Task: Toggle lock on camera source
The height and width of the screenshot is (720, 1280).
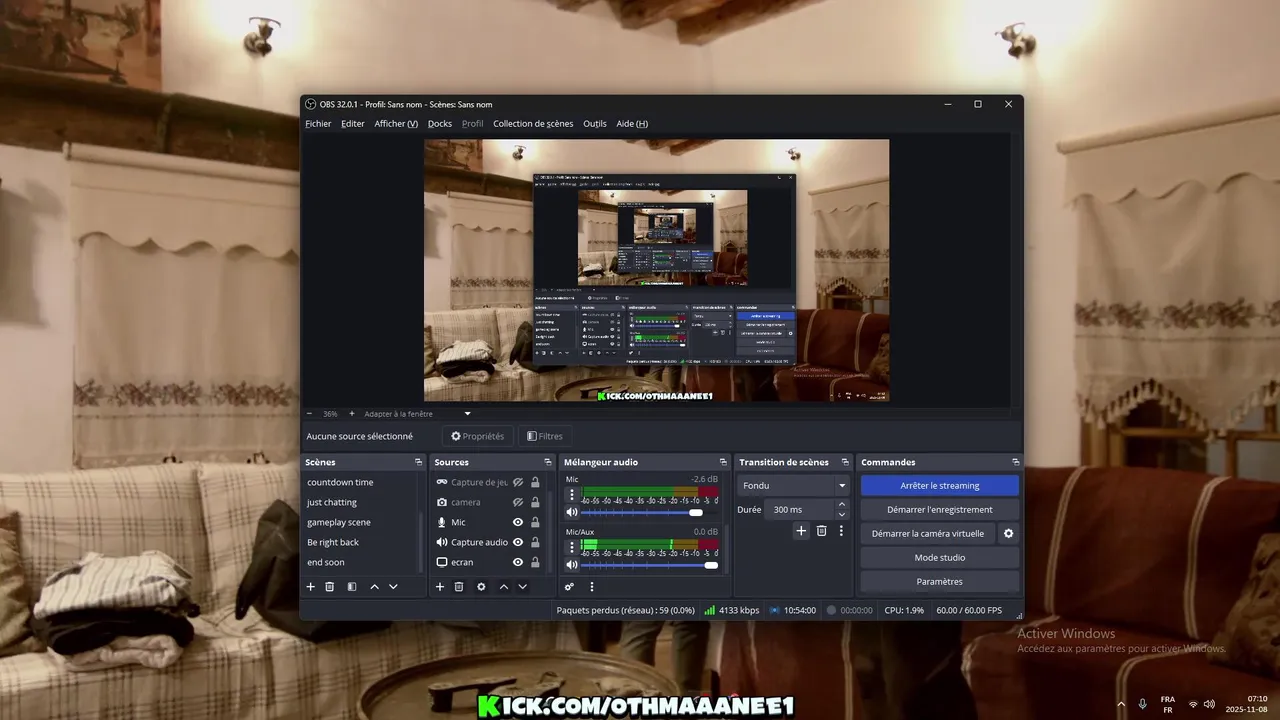Action: point(535,502)
